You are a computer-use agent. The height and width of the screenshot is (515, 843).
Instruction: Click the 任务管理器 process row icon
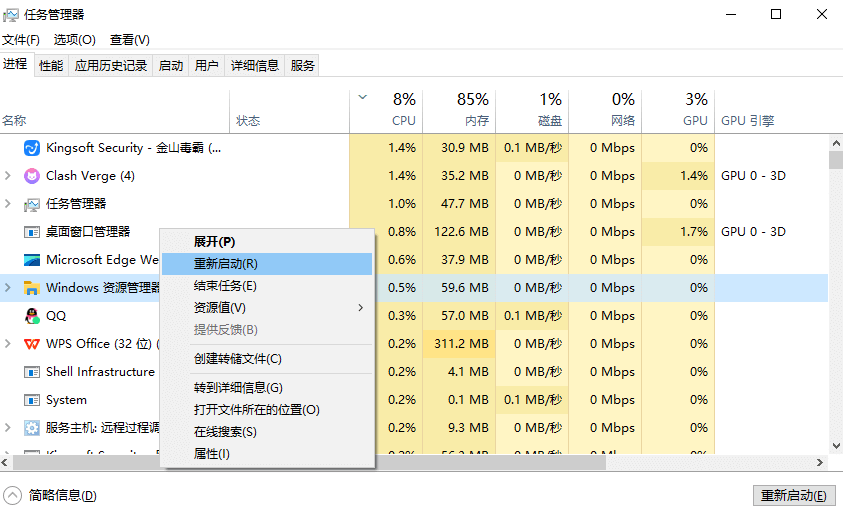pyautogui.click(x=32, y=204)
